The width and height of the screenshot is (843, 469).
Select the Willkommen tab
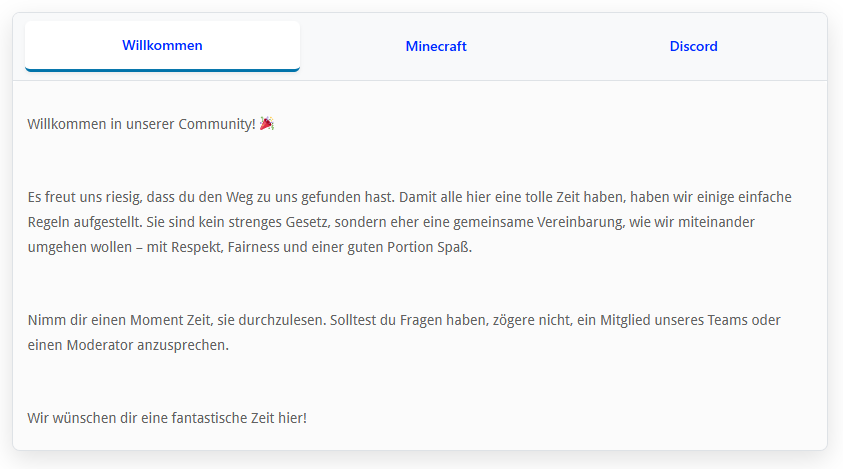click(162, 45)
